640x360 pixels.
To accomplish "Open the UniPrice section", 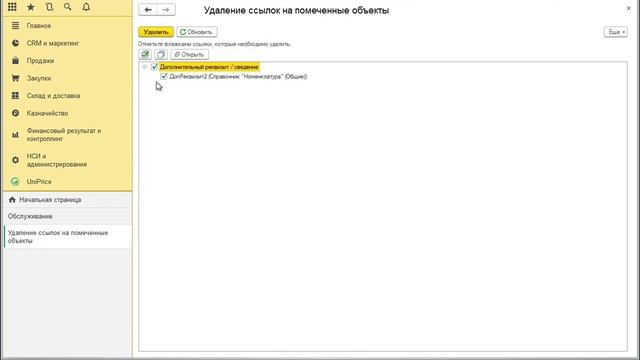I will 39,182.
